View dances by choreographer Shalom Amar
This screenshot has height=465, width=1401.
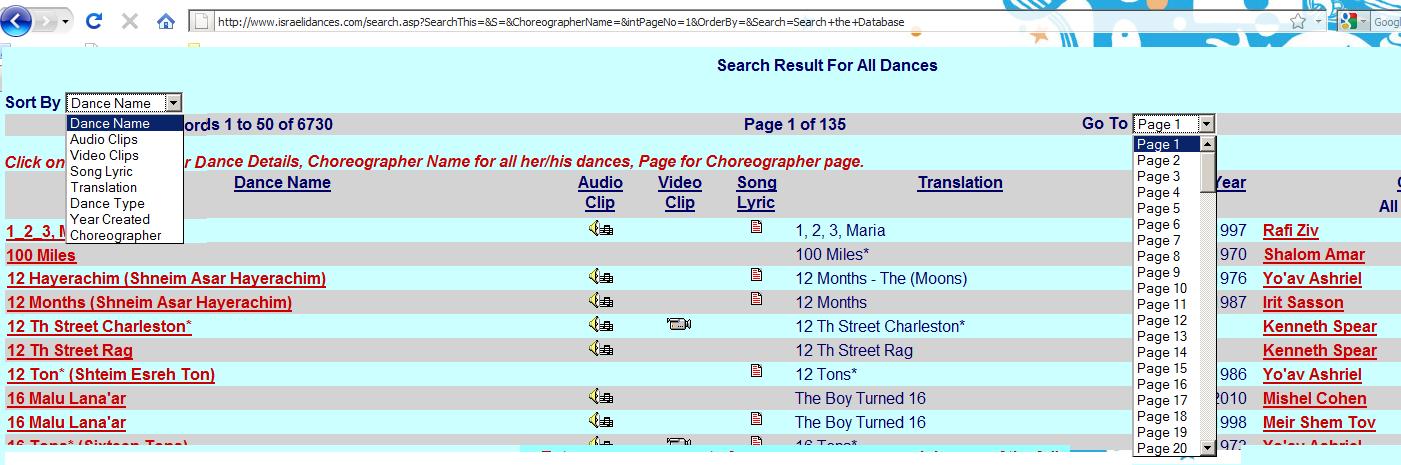pyautogui.click(x=1314, y=255)
